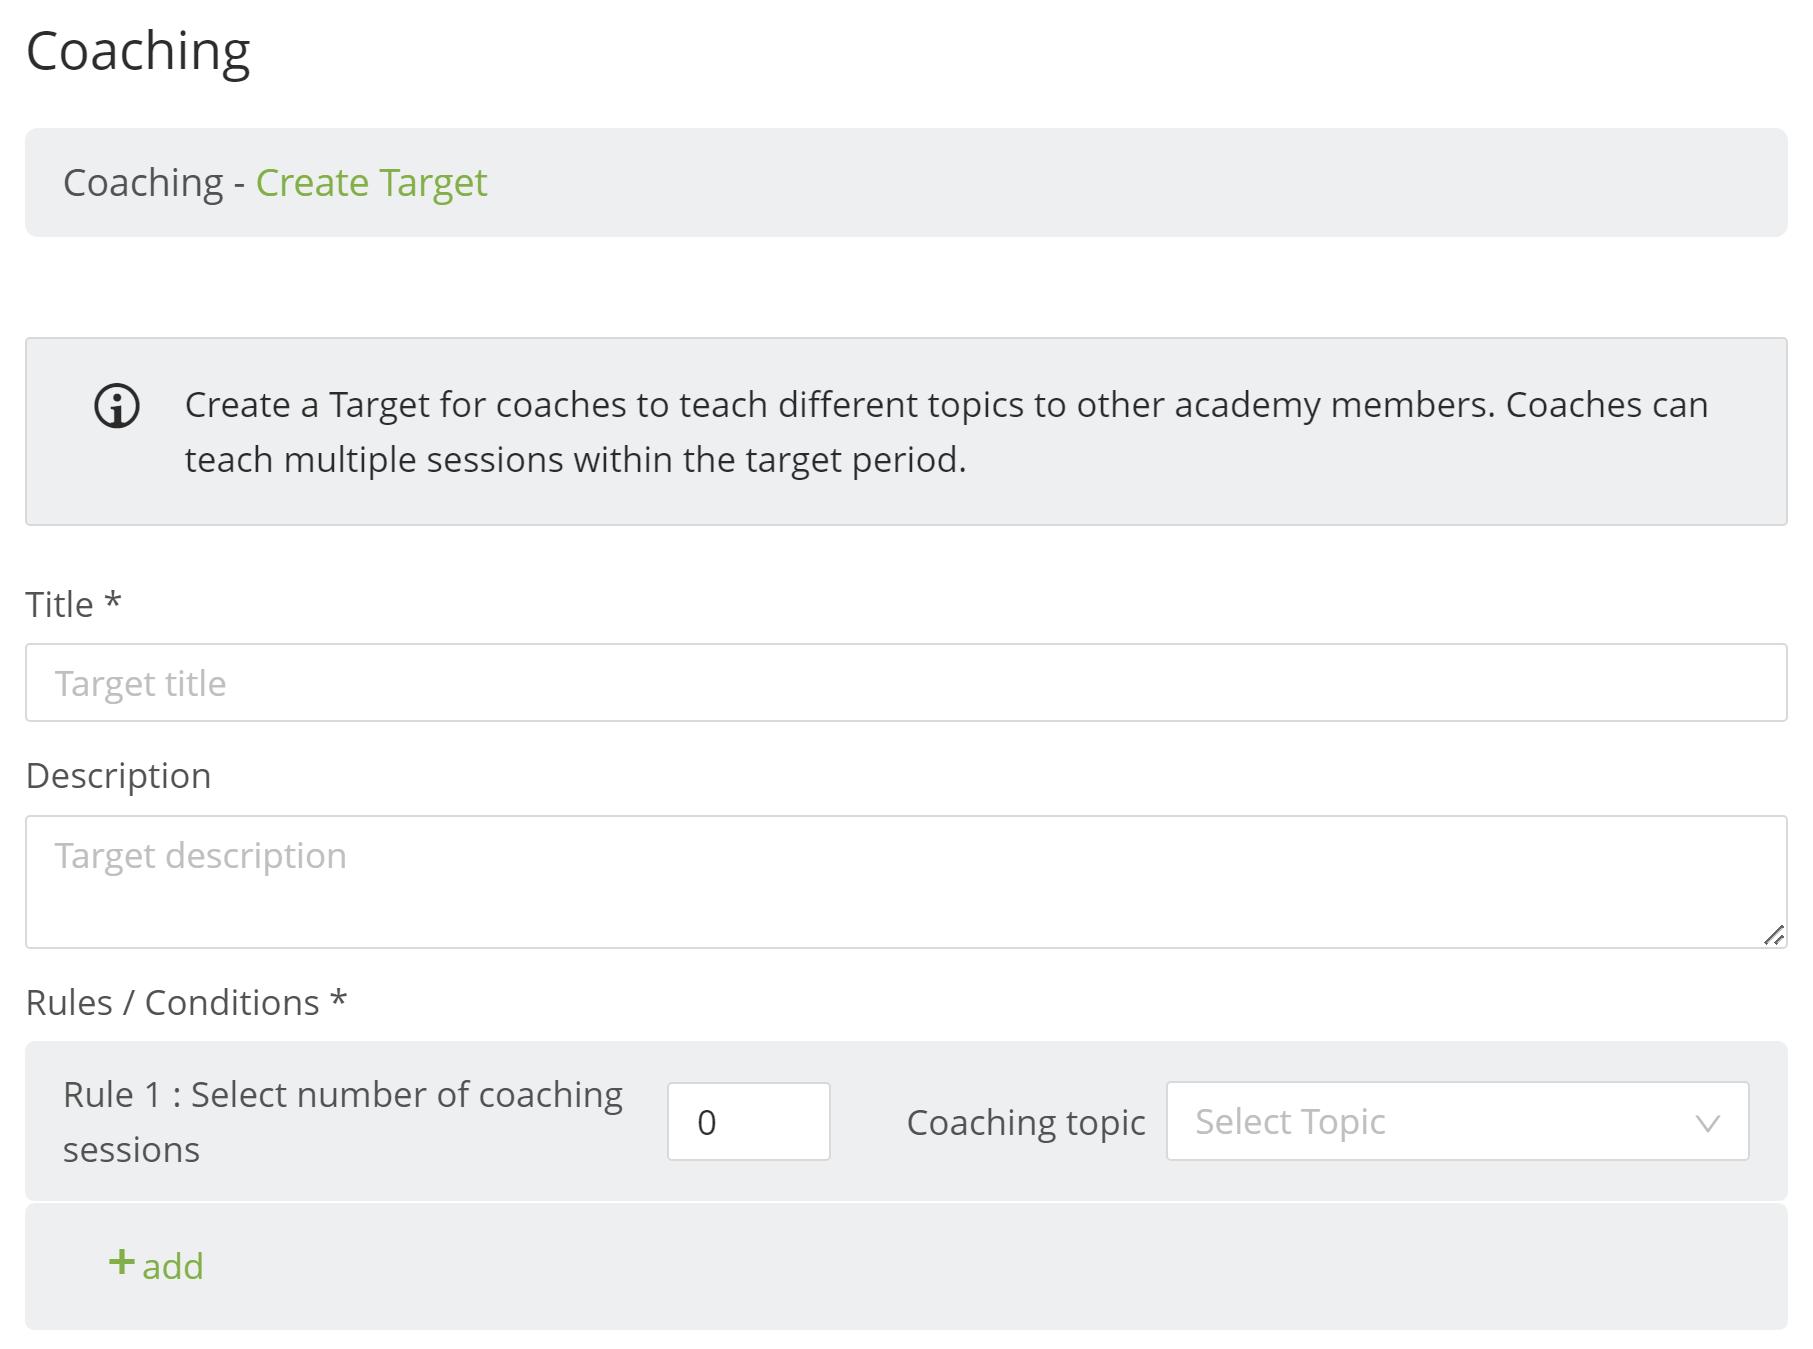The height and width of the screenshot is (1349, 1813).
Task: Click the coaching sessions number field
Action: pos(748,1121)
